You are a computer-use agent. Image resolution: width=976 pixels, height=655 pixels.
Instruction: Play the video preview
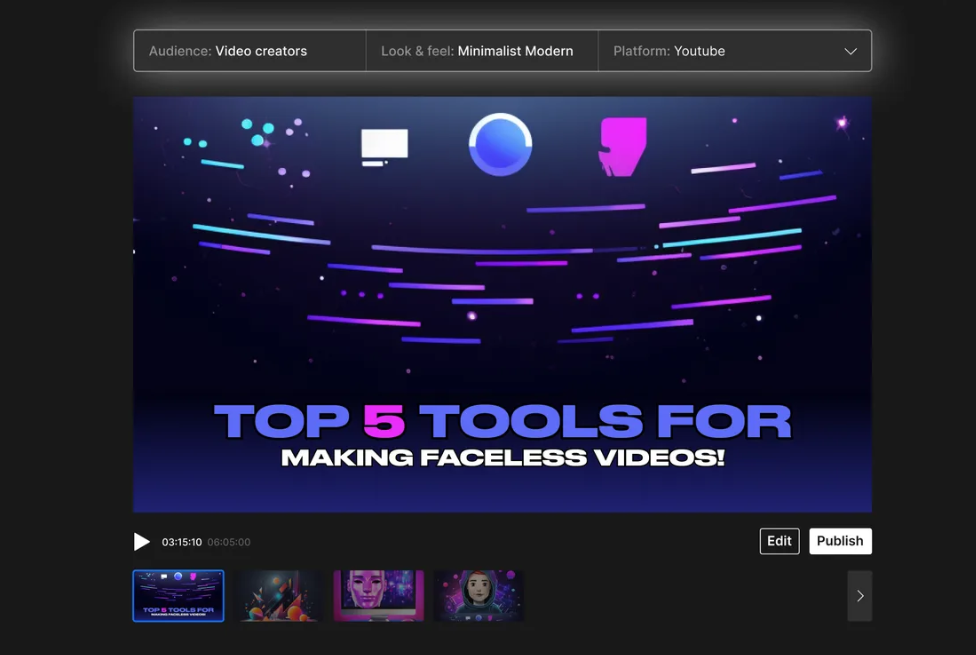pyautogui.click(x=142, y=542)
